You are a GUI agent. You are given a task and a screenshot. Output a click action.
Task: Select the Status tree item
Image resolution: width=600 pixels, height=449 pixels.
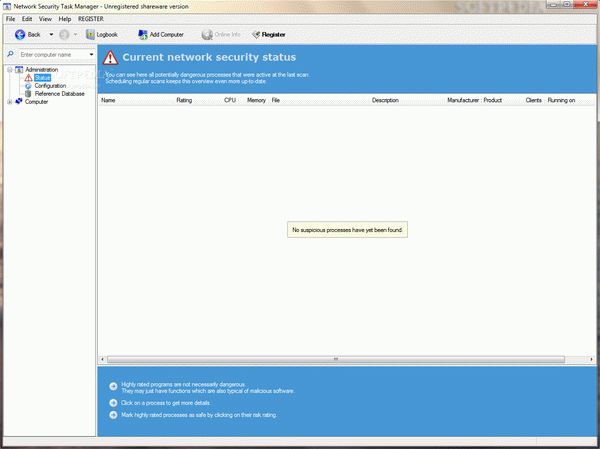pos(42,78)
